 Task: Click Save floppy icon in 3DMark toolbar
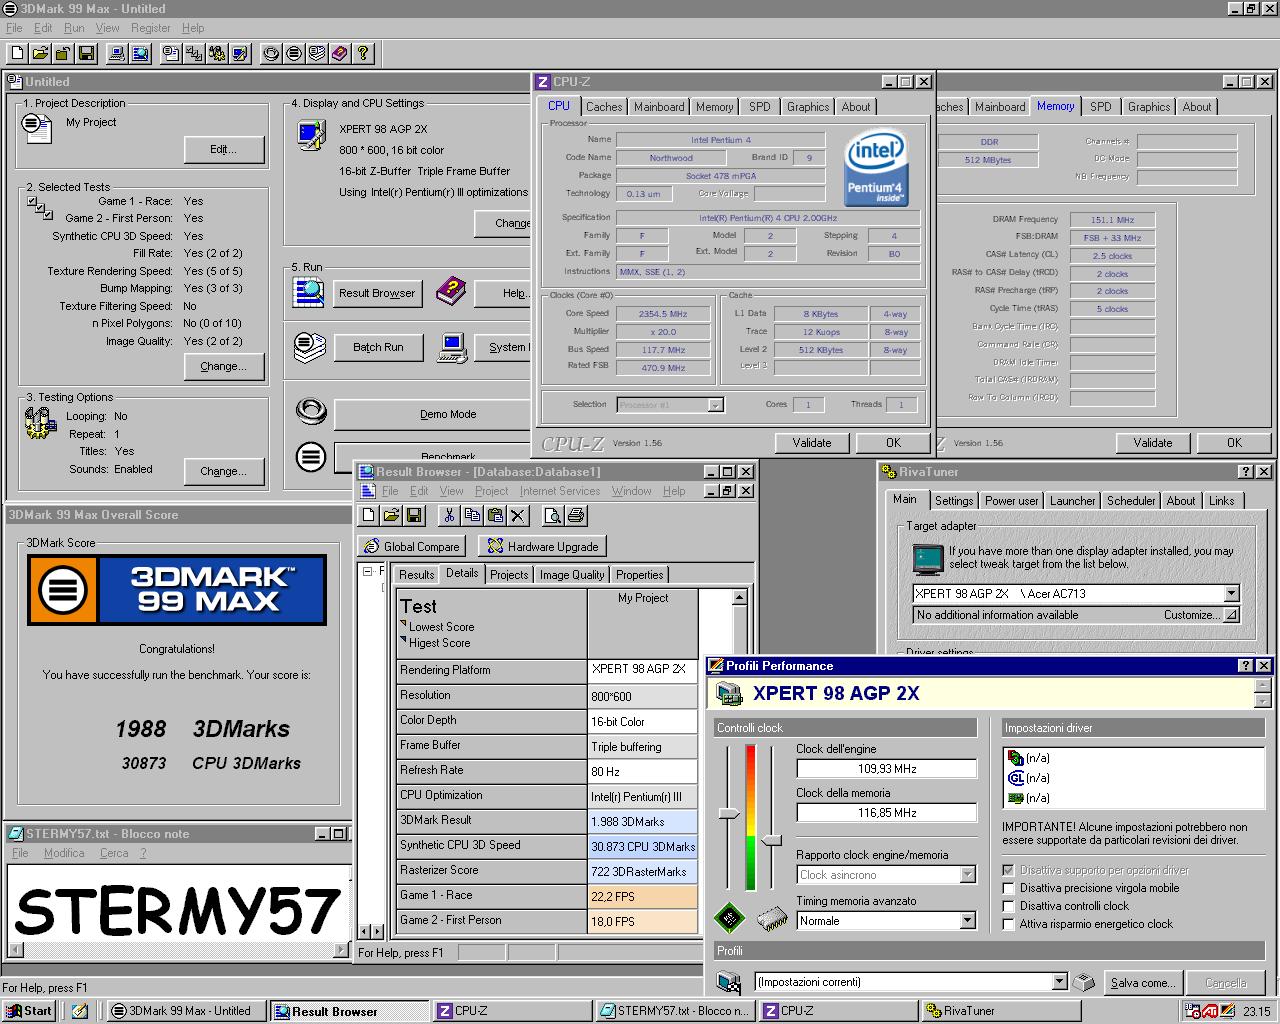tap(86, 53)
